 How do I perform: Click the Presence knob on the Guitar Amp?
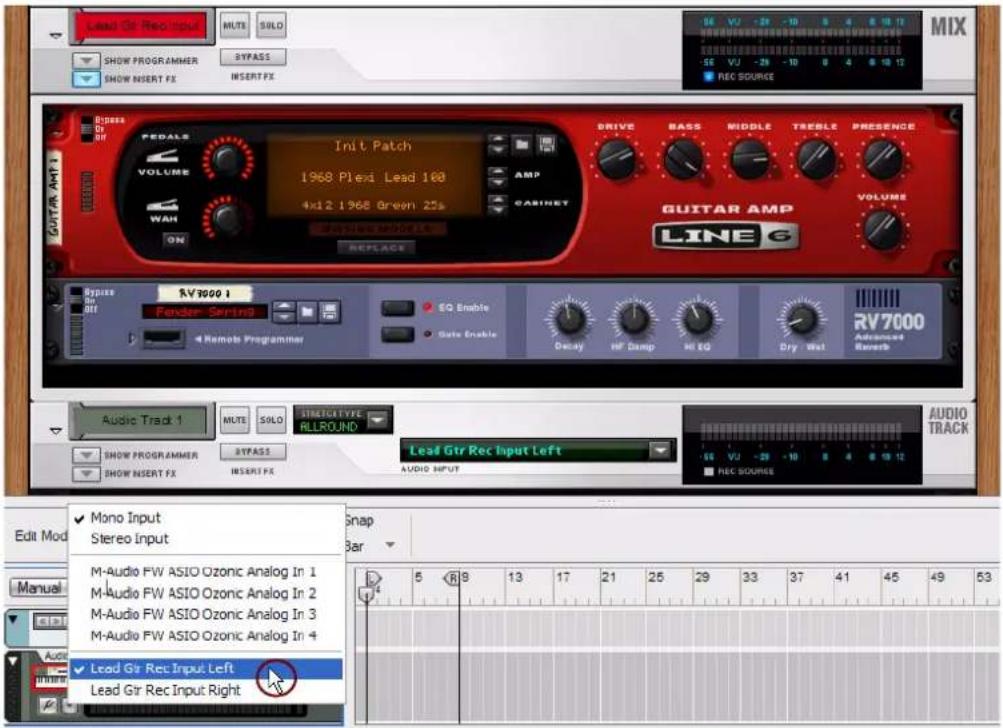[883, 159]
